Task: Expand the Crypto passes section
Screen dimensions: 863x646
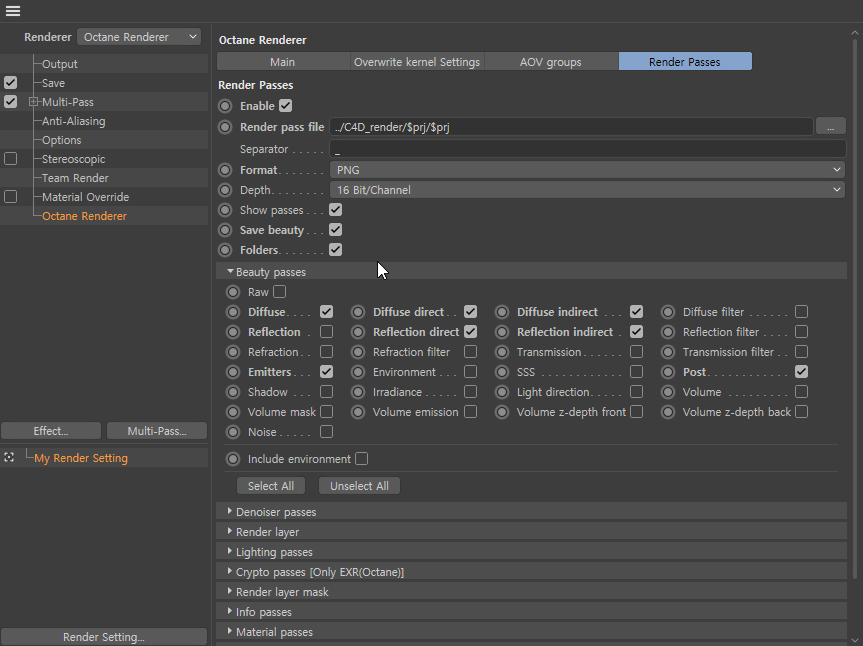Action: tap(230, 572)
